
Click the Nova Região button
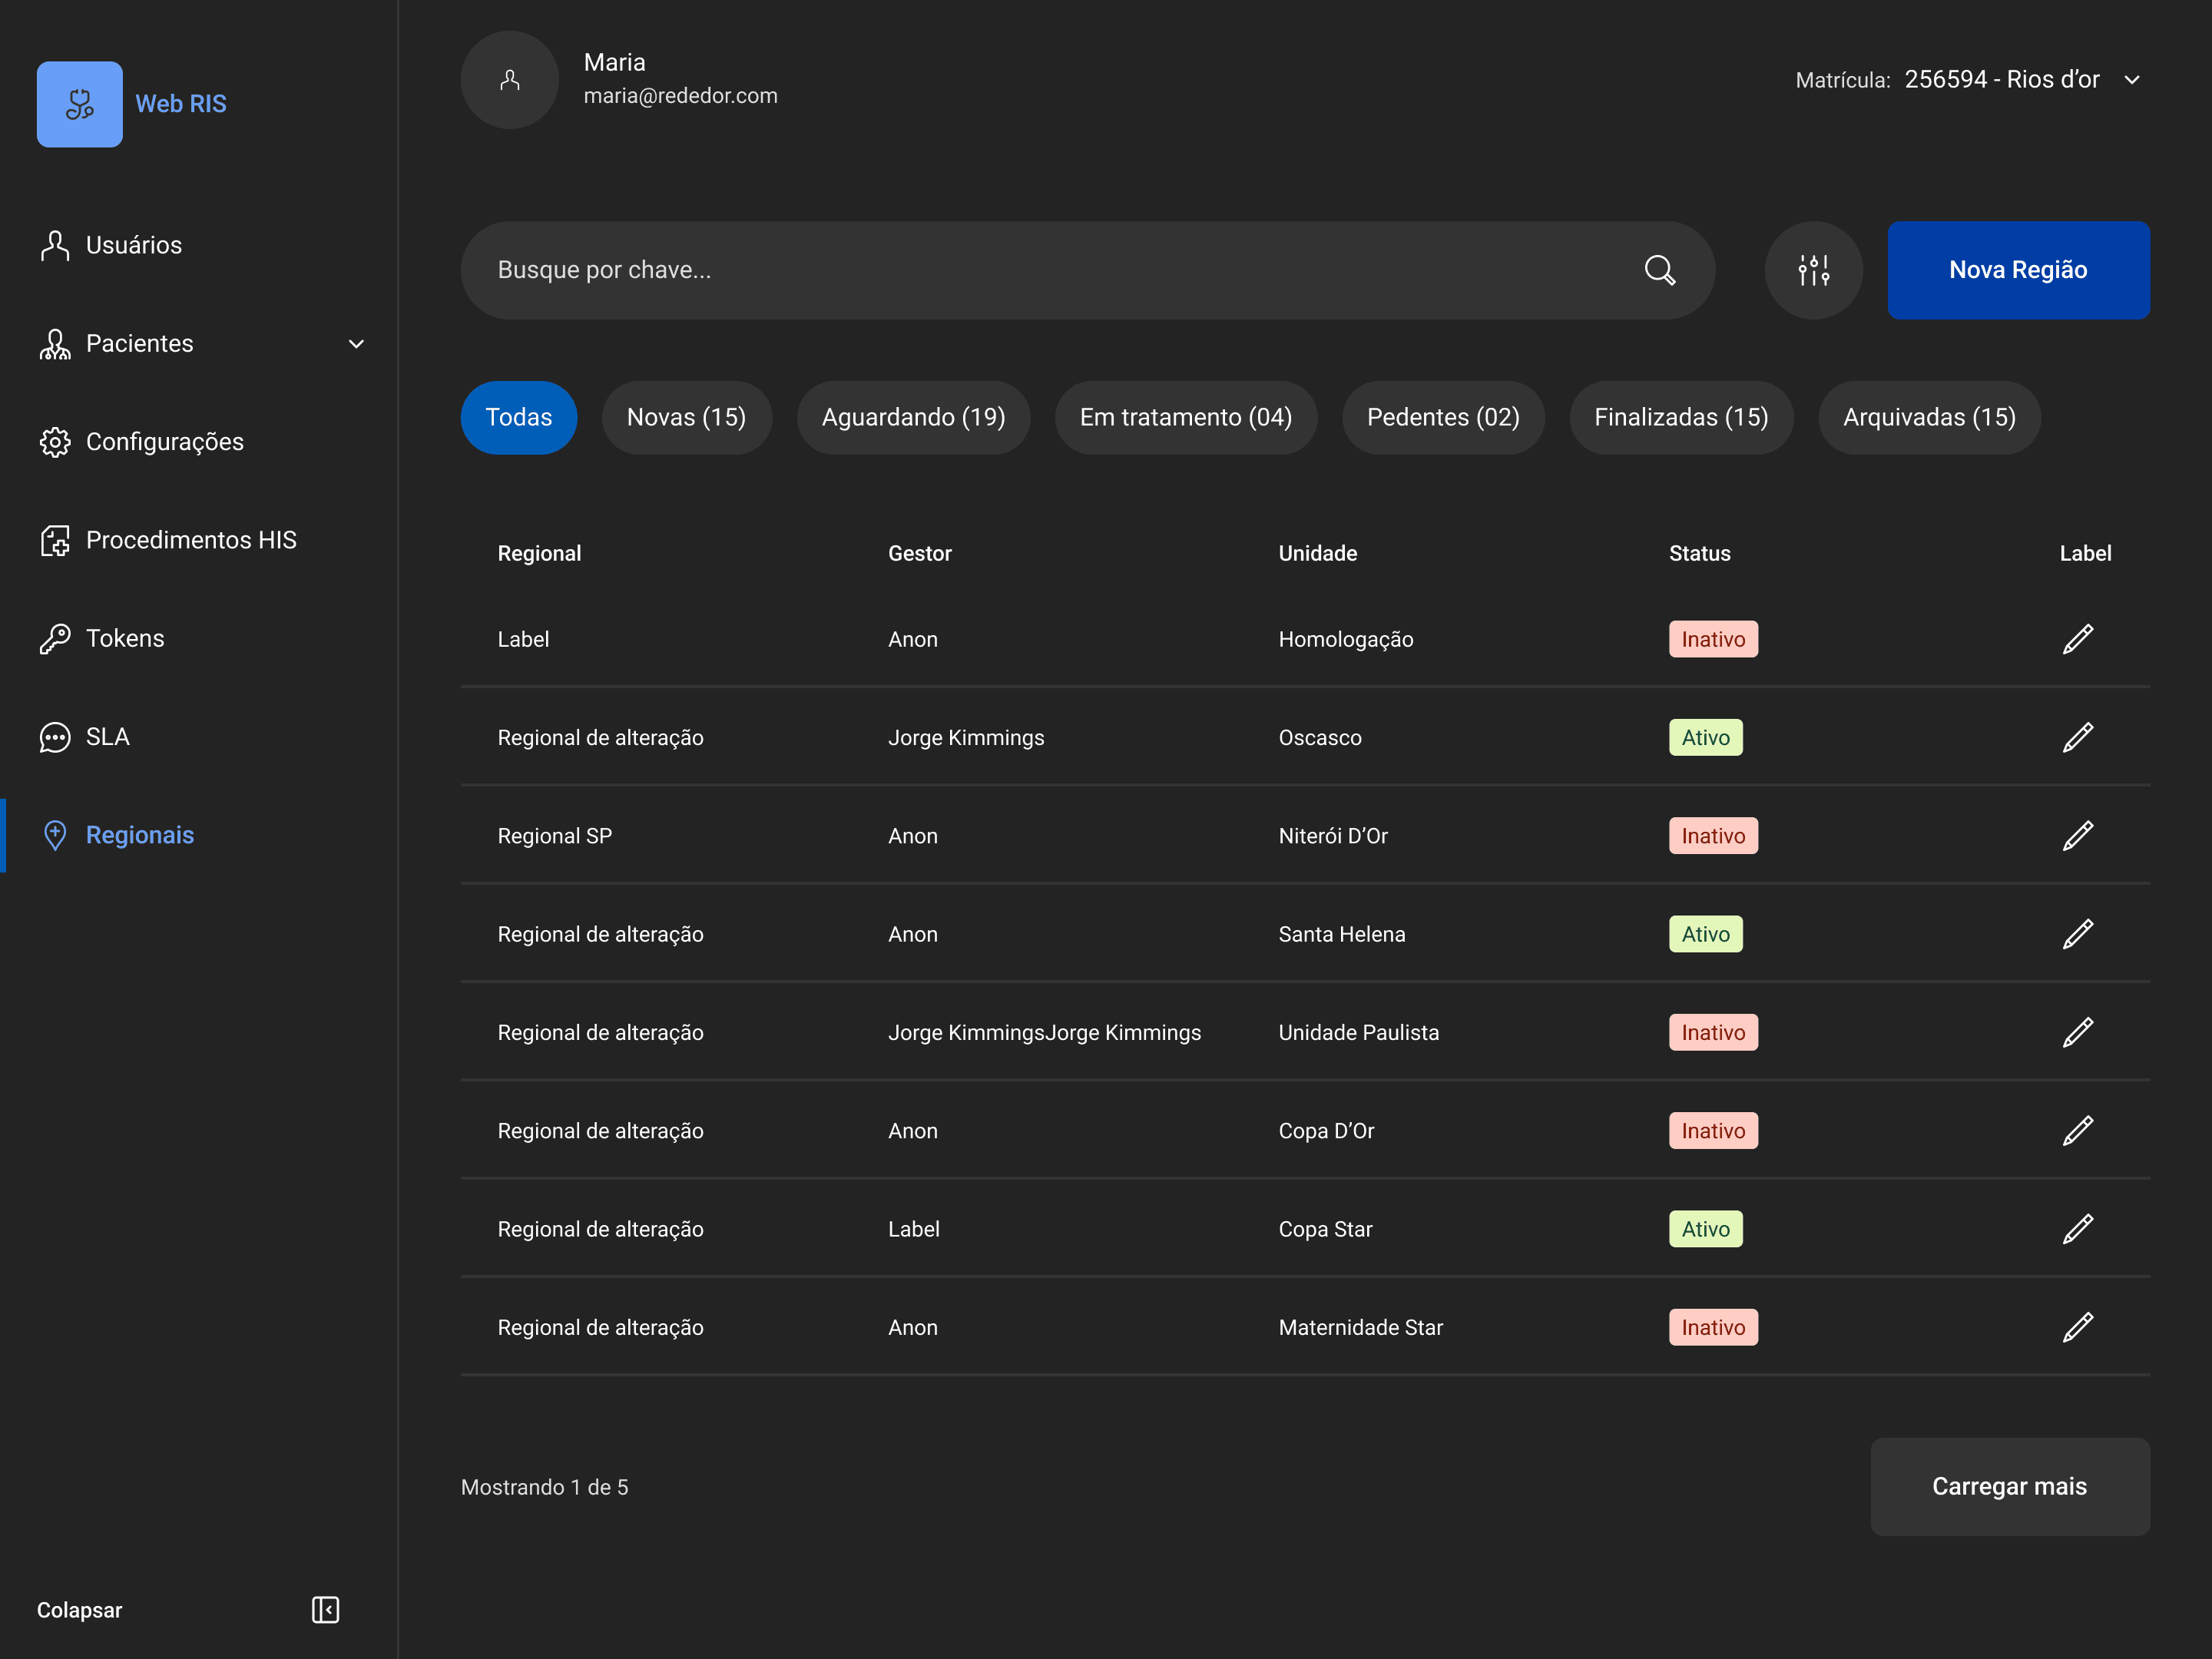pyautogui.click(x=2017, y=270)
